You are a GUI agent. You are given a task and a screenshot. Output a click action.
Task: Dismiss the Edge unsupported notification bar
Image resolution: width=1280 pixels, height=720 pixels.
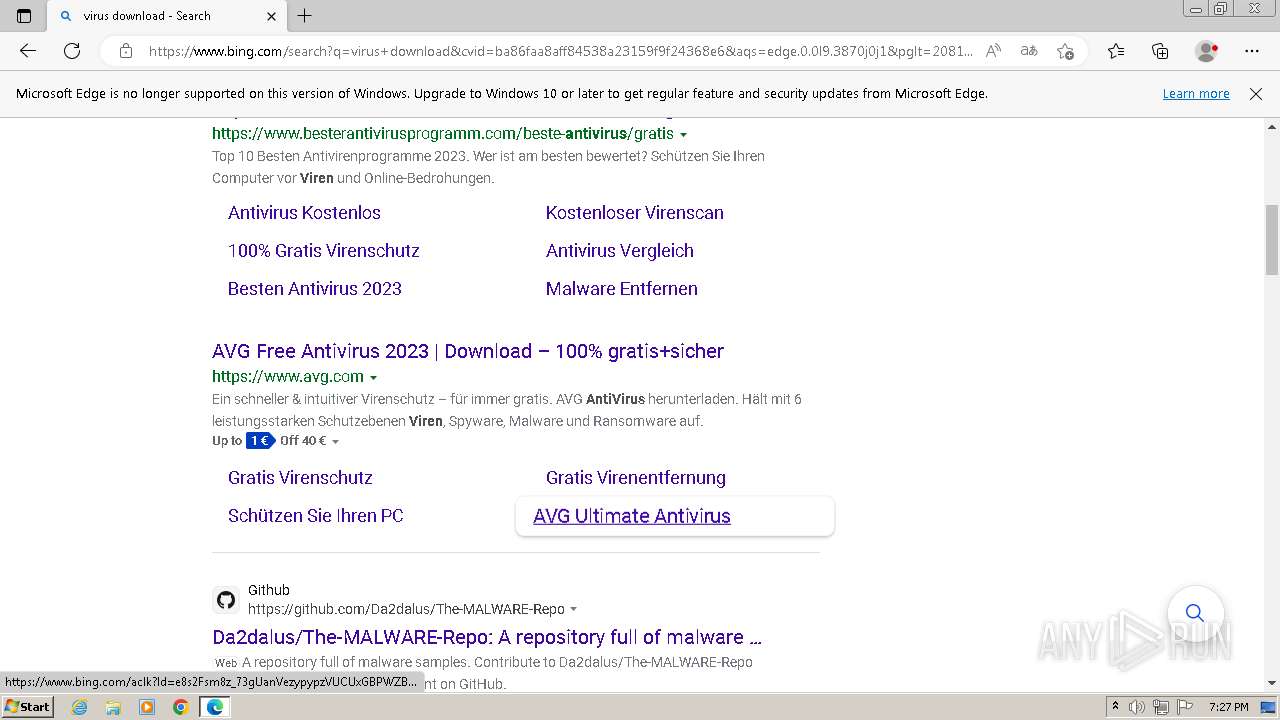point(1256,93)
